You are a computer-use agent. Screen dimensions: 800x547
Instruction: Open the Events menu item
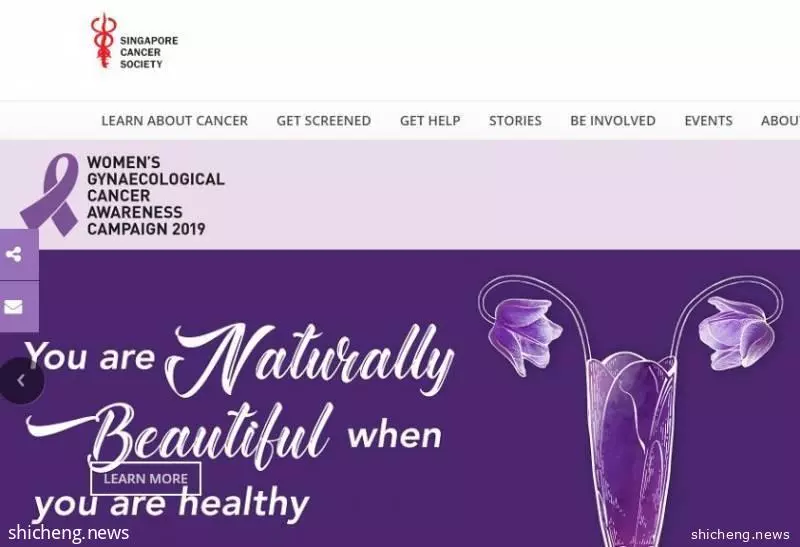coord(708,121)
